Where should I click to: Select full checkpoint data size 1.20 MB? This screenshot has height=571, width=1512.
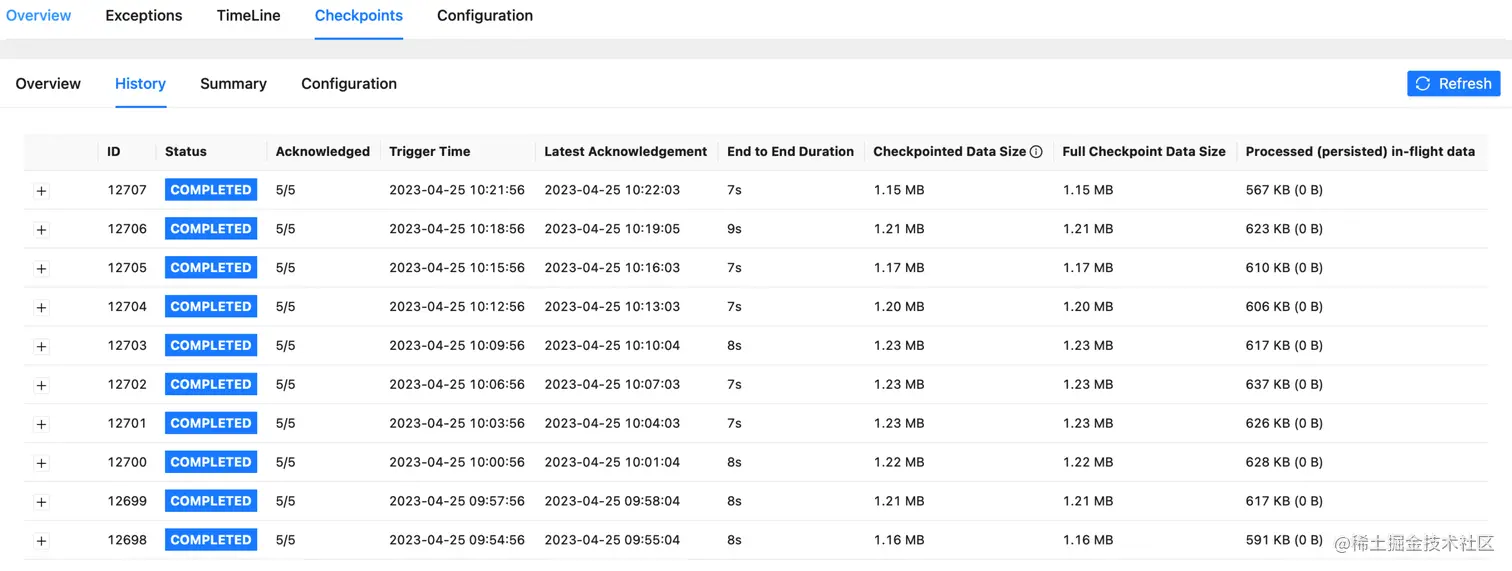click(x=1088, y=307)
